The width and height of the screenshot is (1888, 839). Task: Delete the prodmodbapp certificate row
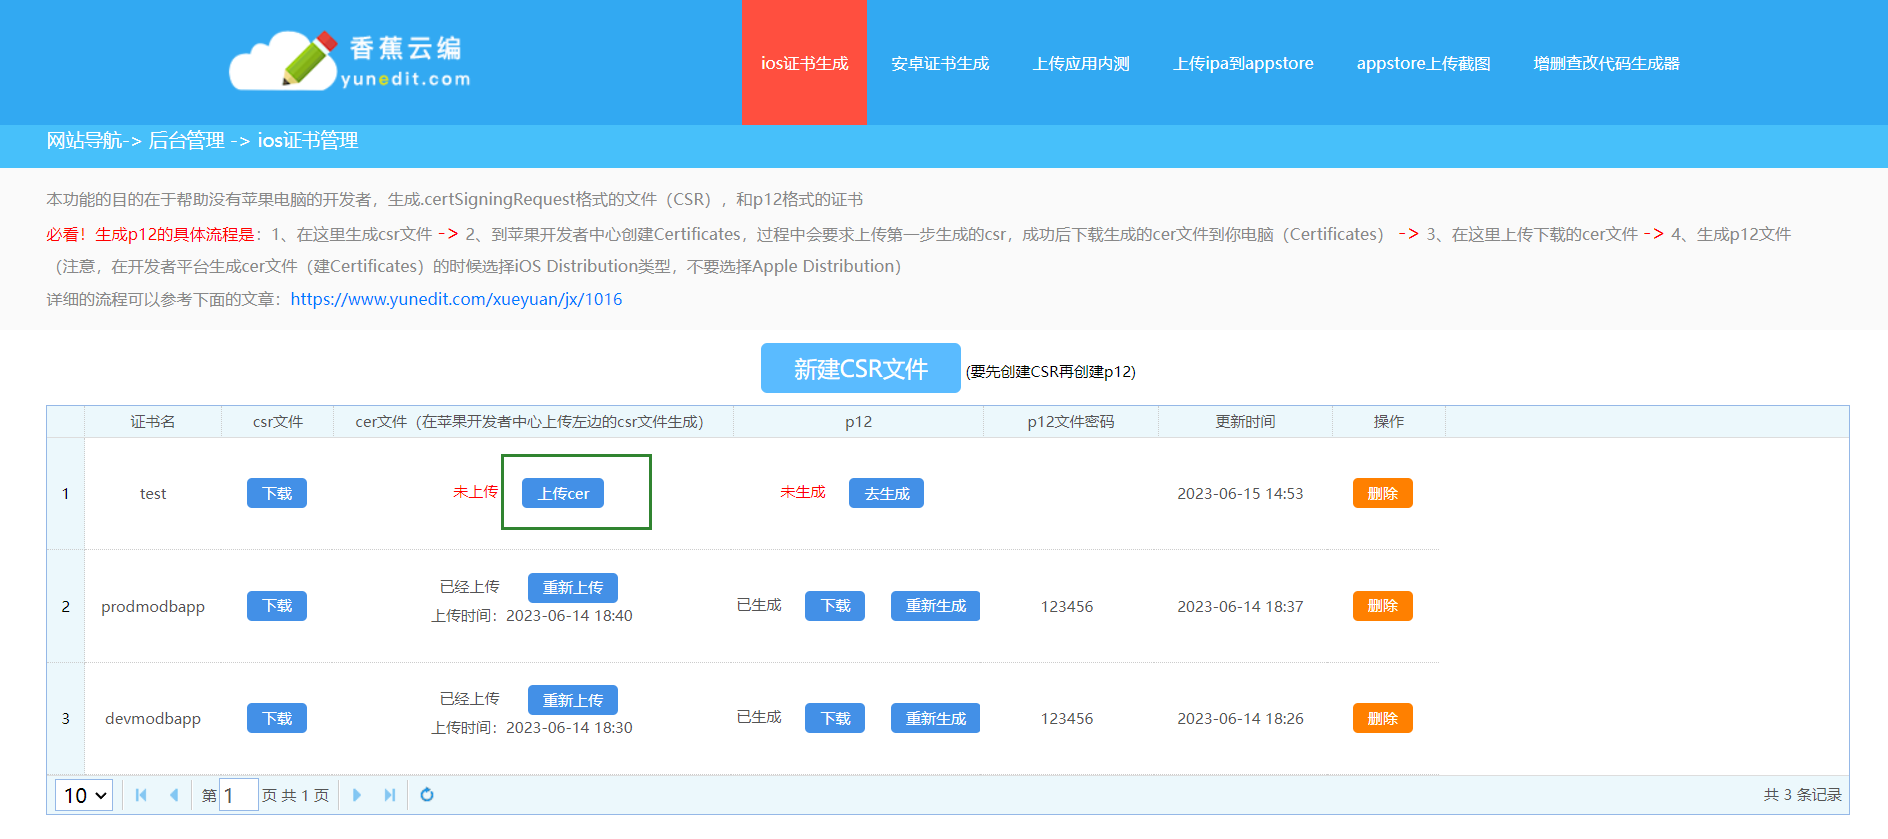(x=1383, y=606)
